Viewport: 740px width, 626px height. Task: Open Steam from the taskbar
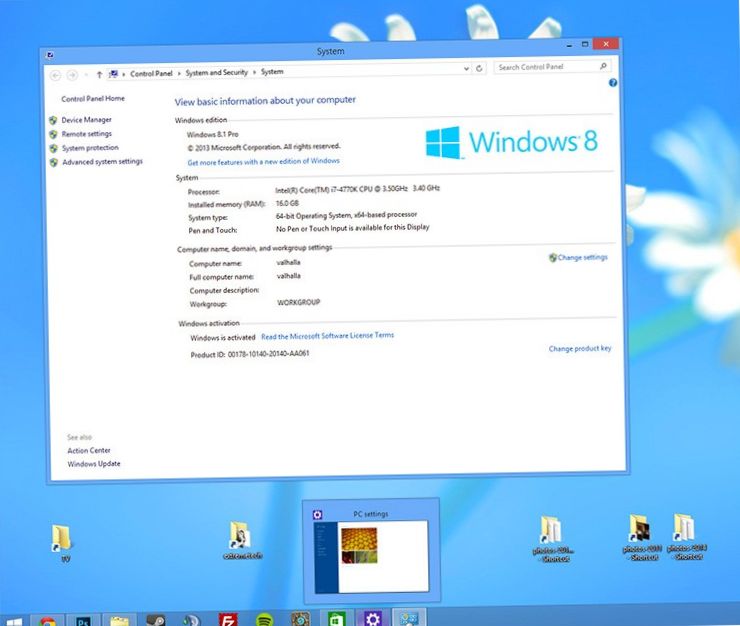point(155,620)
